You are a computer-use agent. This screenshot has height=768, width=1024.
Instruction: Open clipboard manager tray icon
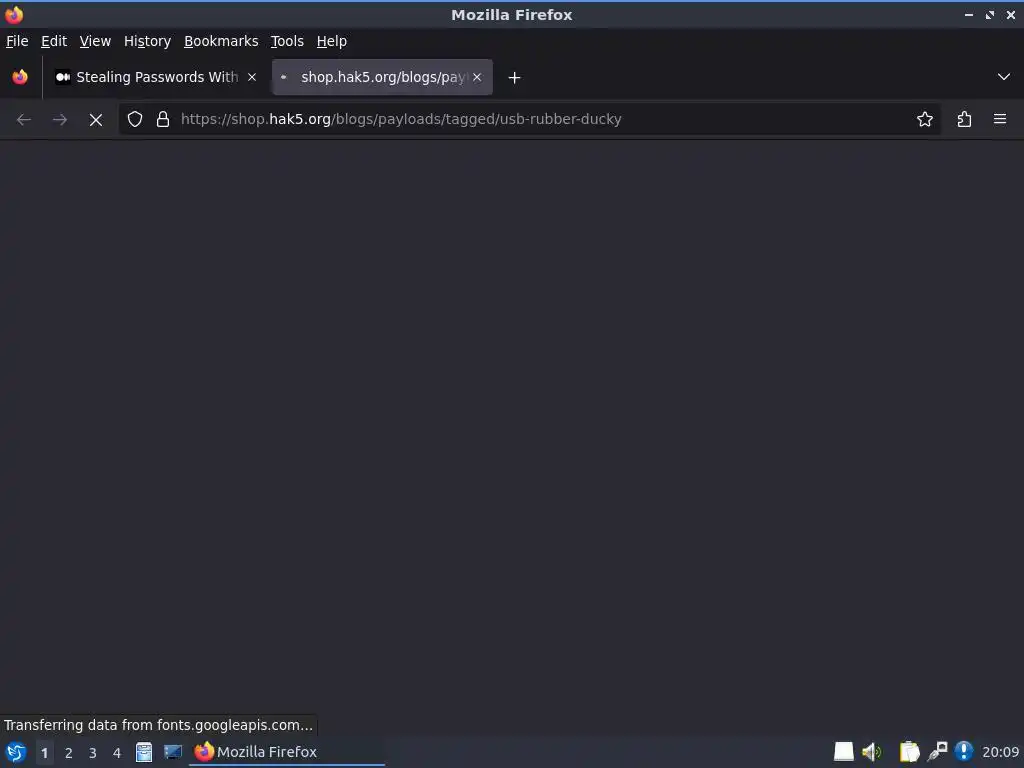point(909,752)
